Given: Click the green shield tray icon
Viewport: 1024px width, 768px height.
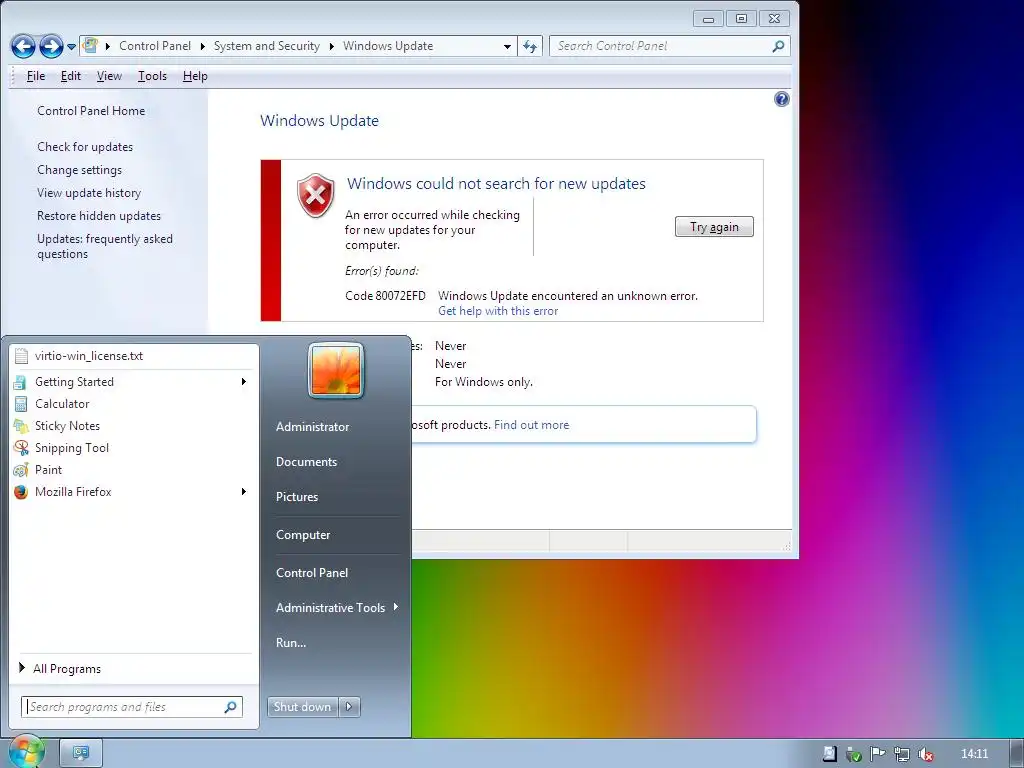Looking at the screenshot, I should pos(853,754).
